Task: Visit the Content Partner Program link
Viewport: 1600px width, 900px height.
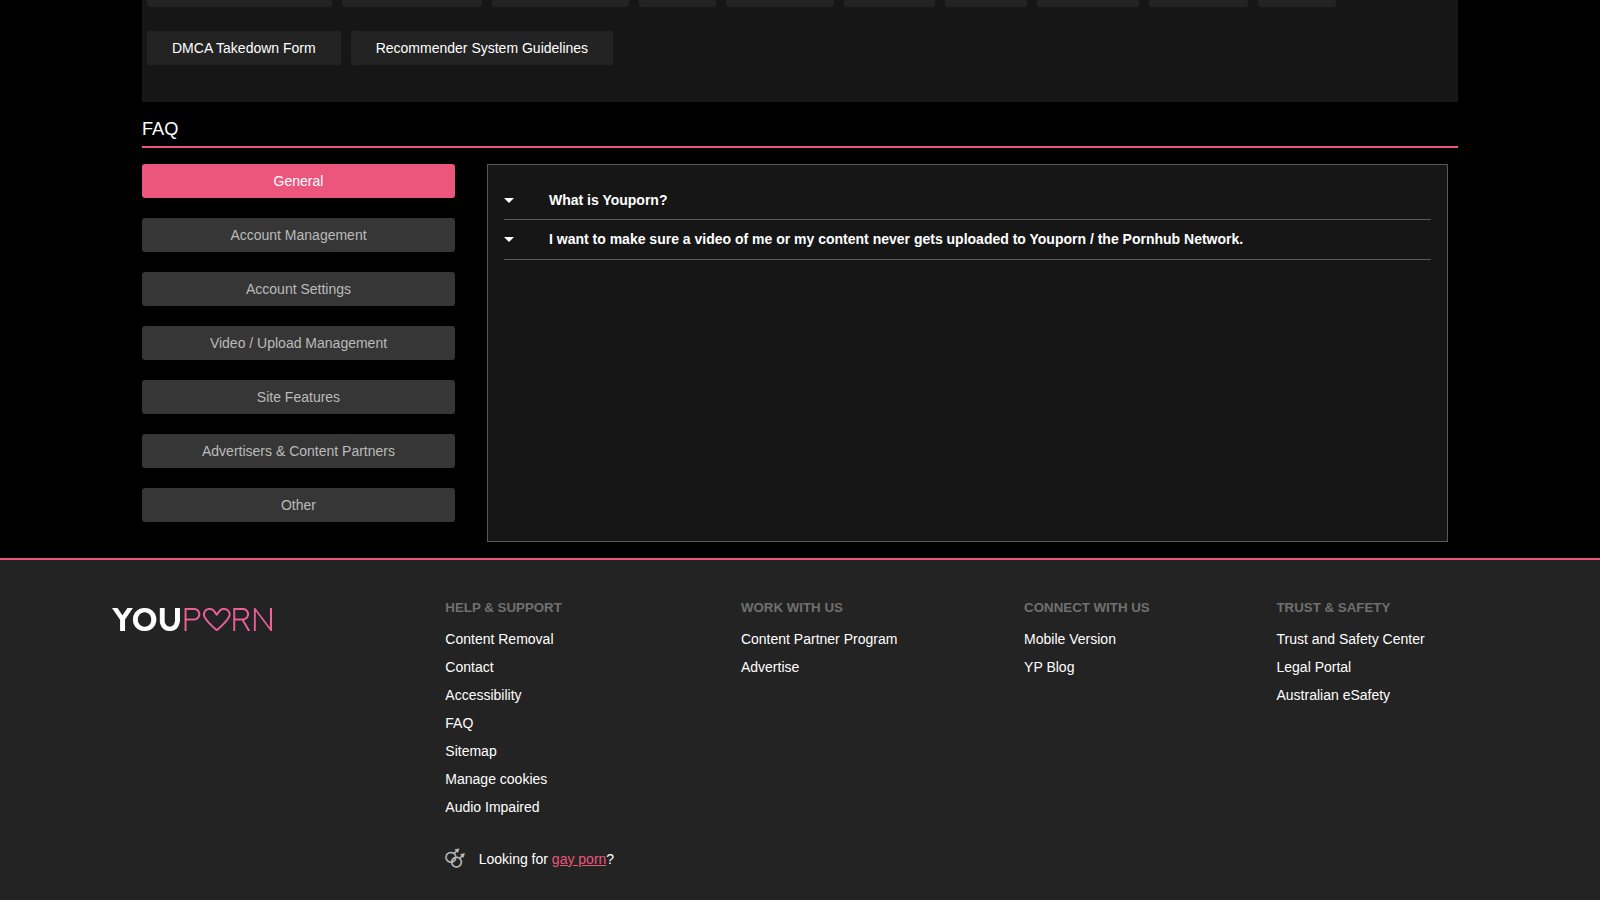Action: 819,639
